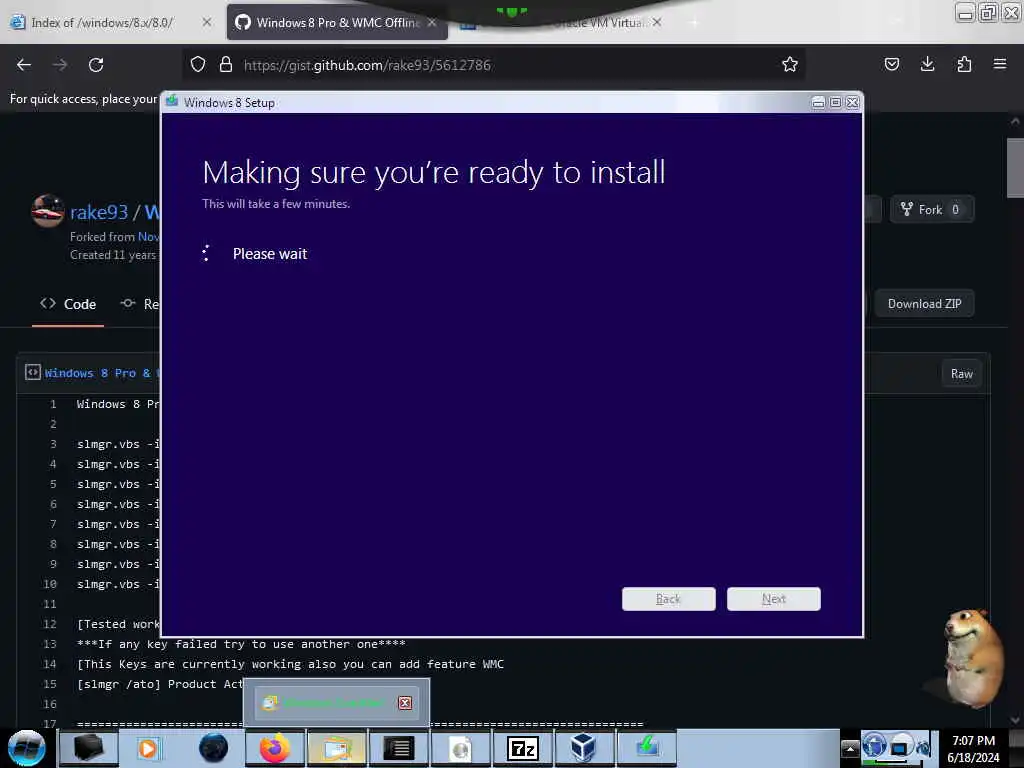
Task: Open the black terminal window taskbar icon
Action: pos(399,748)
